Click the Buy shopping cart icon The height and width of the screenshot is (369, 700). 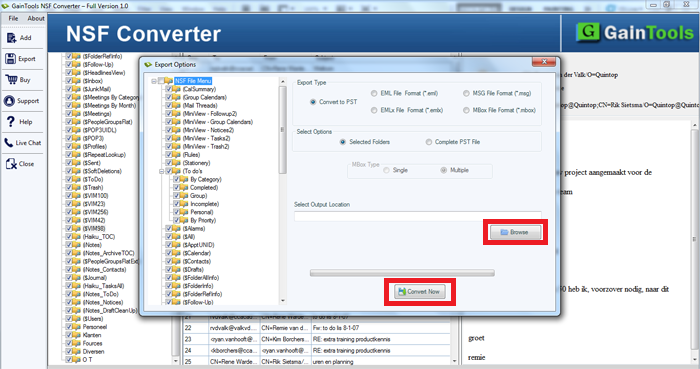pyautogui.click(x=11, y=79)
